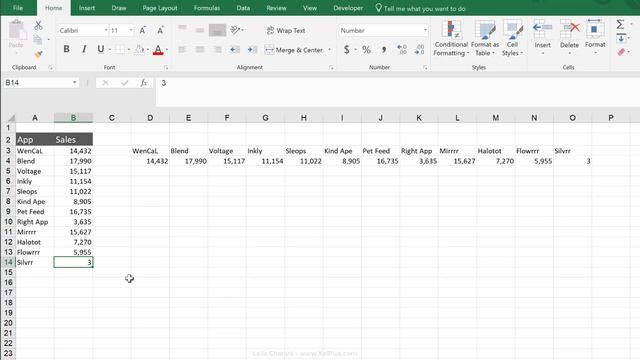Apply Comma style
The width and height of the screenshot is (640, 360).
(x=384, y=50)
